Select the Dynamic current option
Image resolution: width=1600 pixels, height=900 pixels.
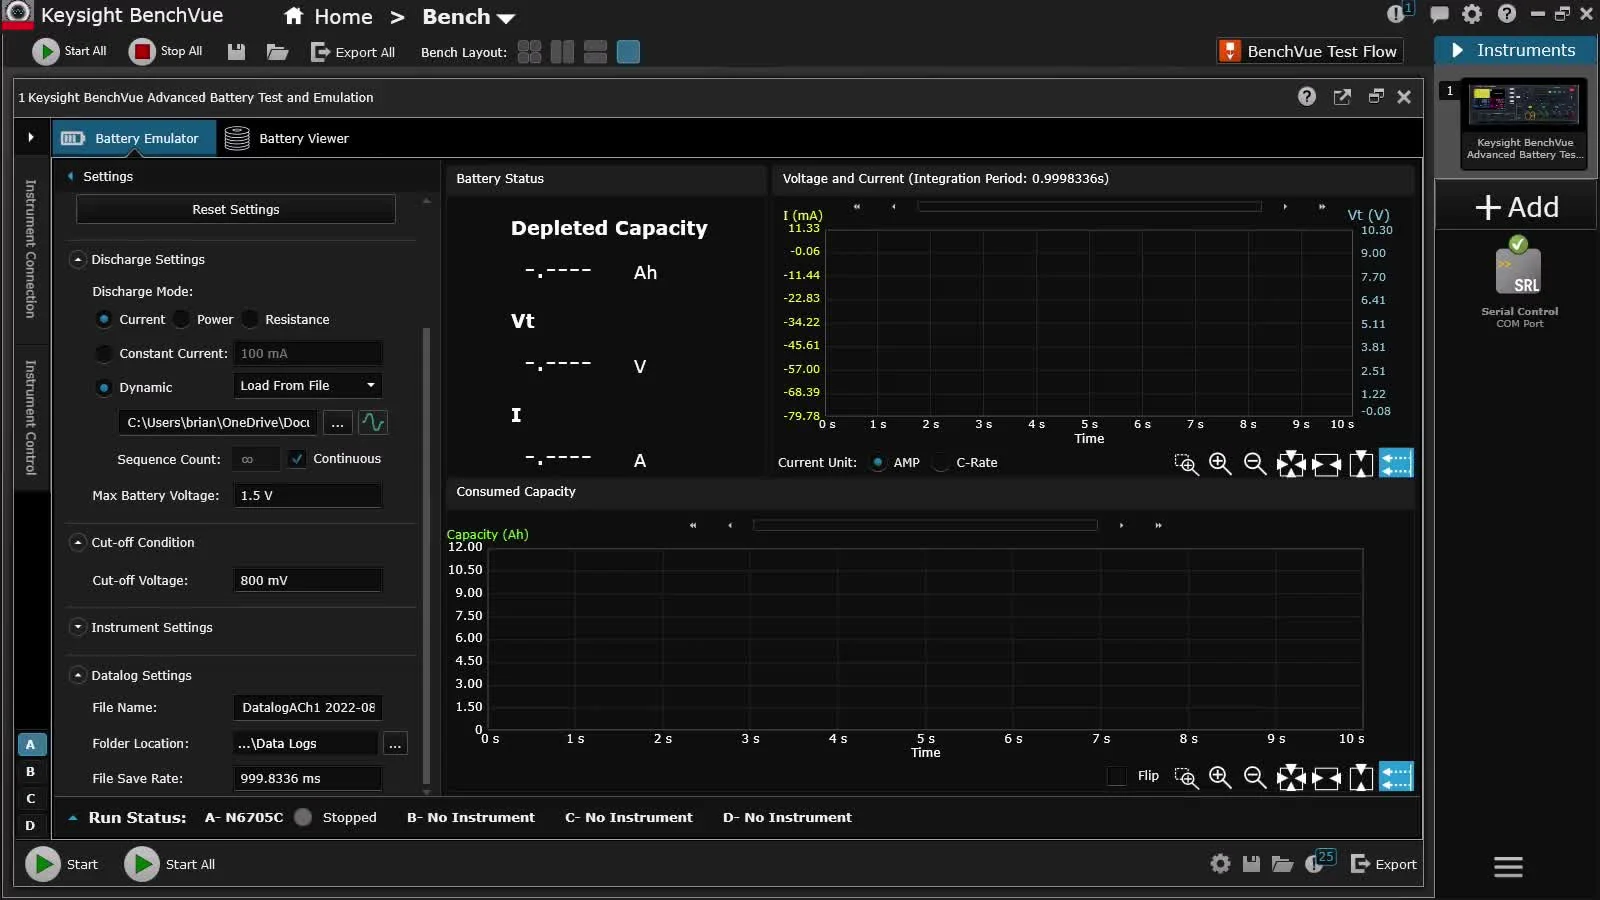point(104,387)
